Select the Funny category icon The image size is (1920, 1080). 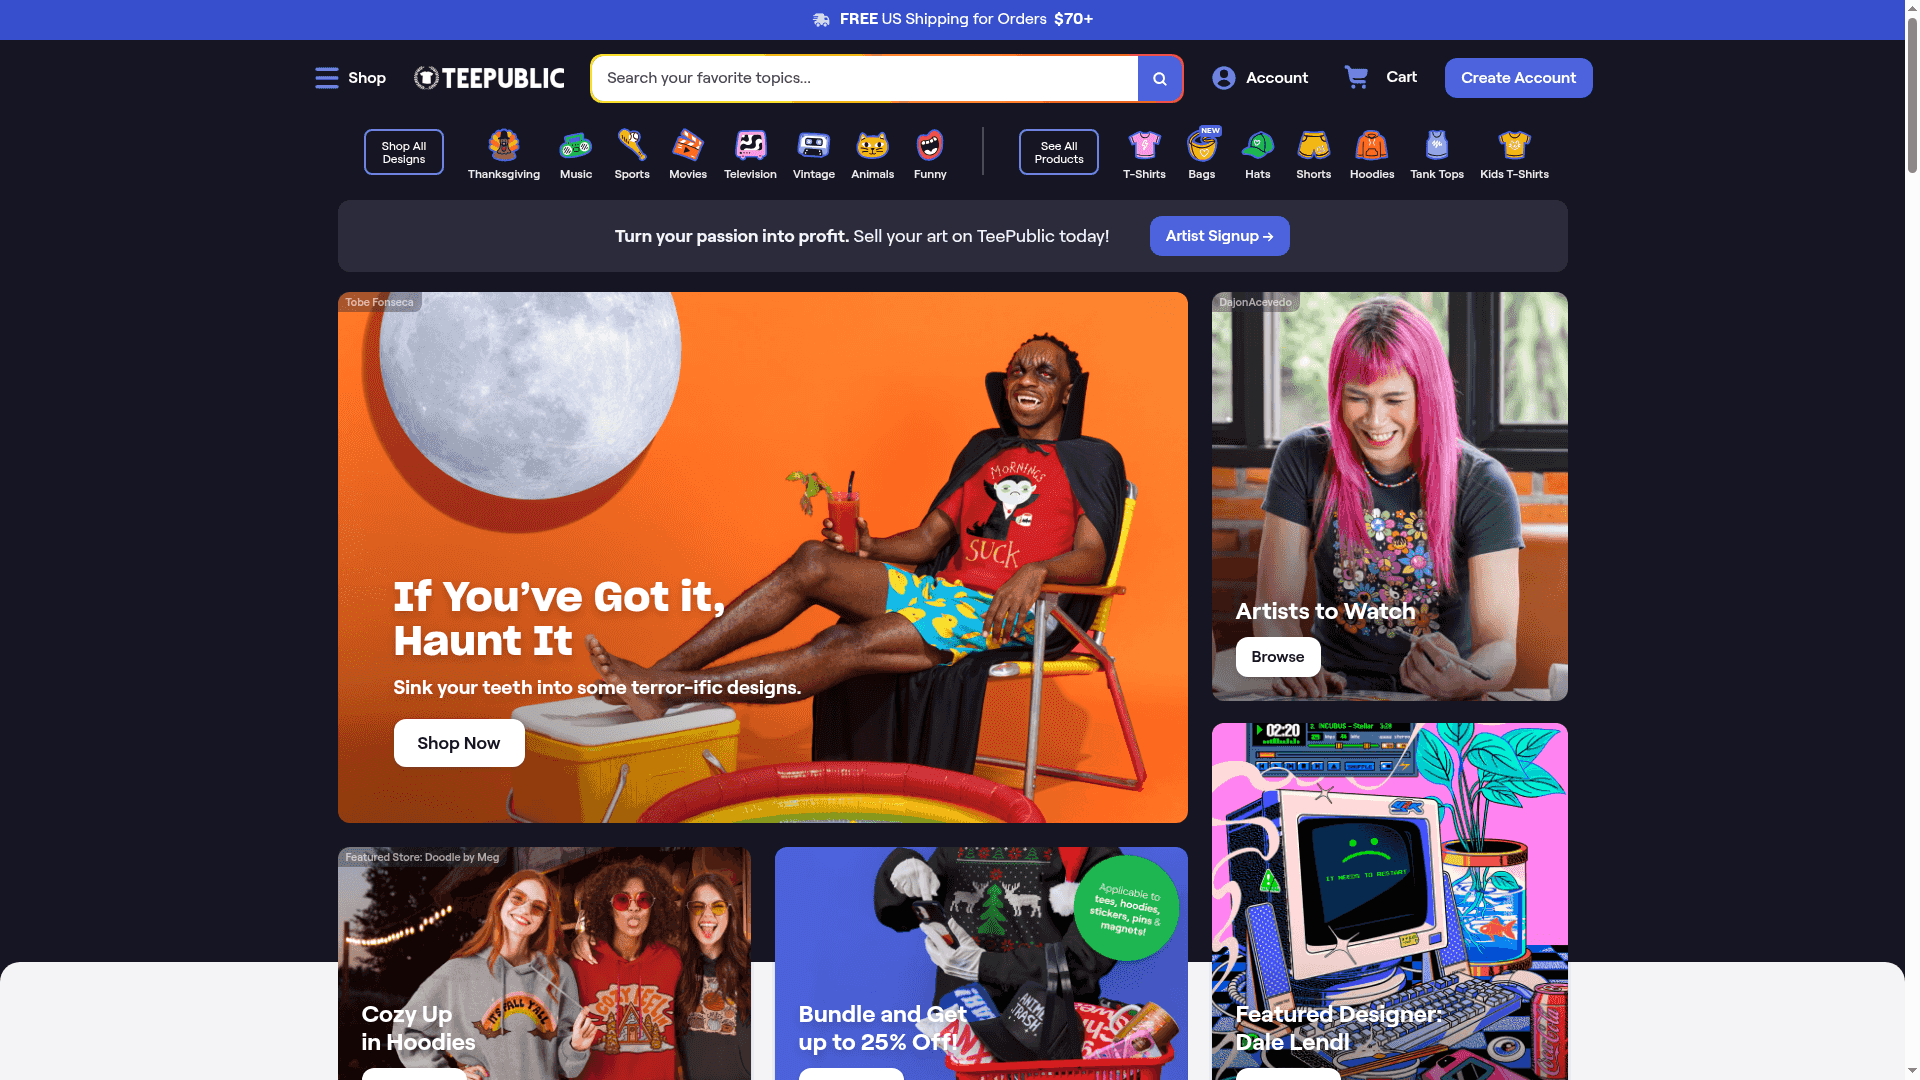point(929,148)
